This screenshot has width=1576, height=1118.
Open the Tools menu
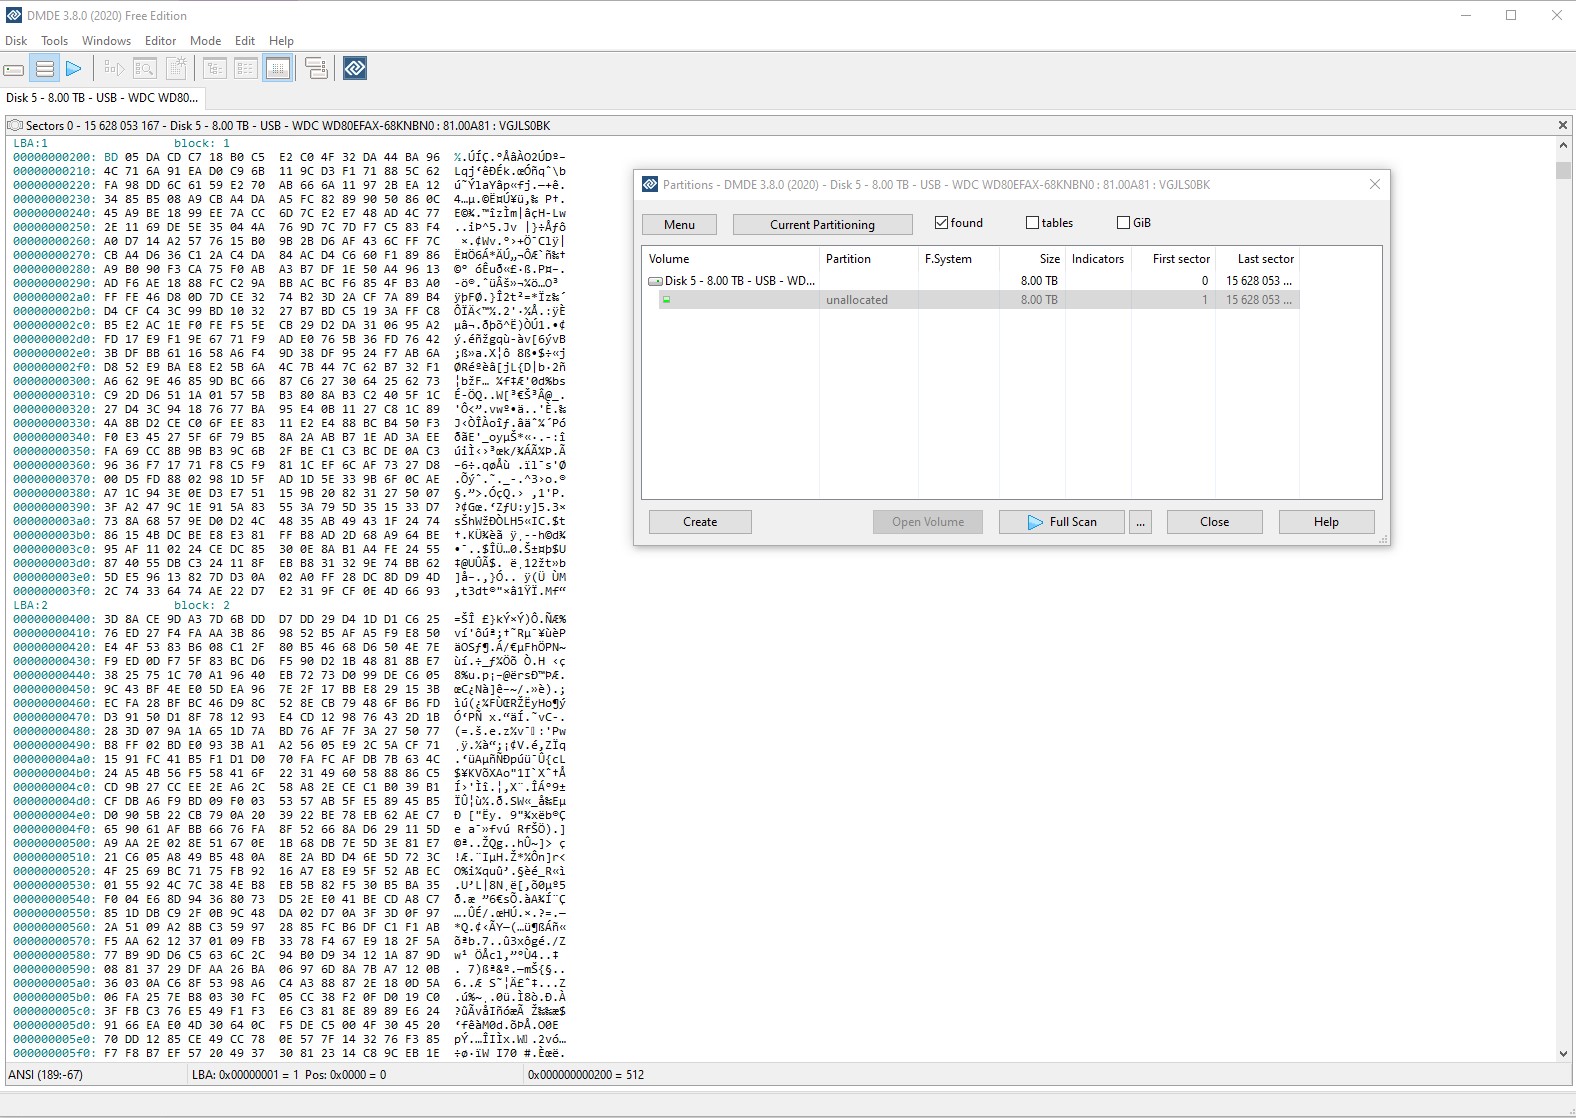[54, 41]
